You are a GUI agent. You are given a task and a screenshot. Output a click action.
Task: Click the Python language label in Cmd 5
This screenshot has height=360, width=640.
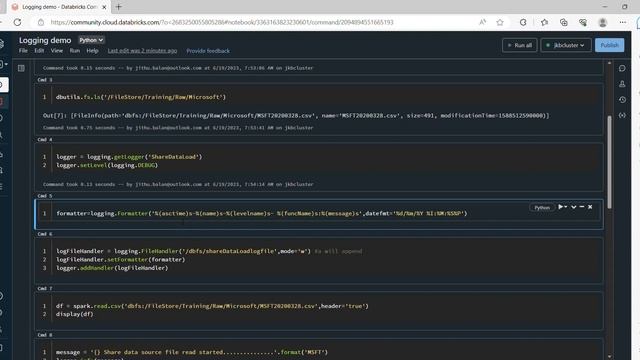tap(542, 207)
